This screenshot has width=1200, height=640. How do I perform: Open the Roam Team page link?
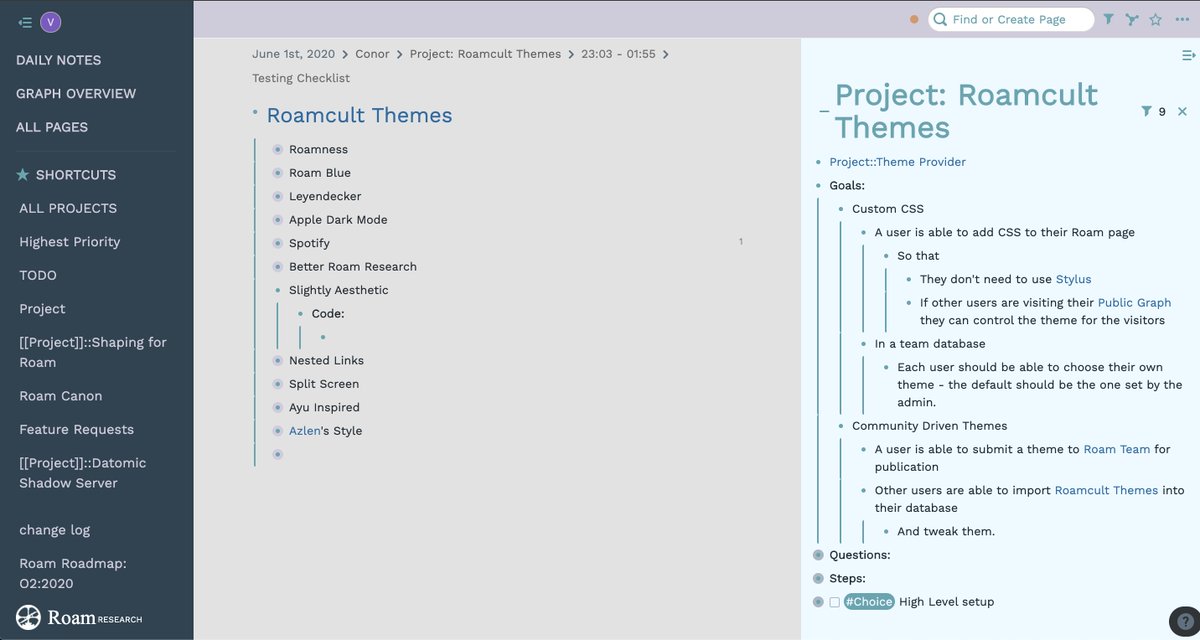(x=1117, y=449)
